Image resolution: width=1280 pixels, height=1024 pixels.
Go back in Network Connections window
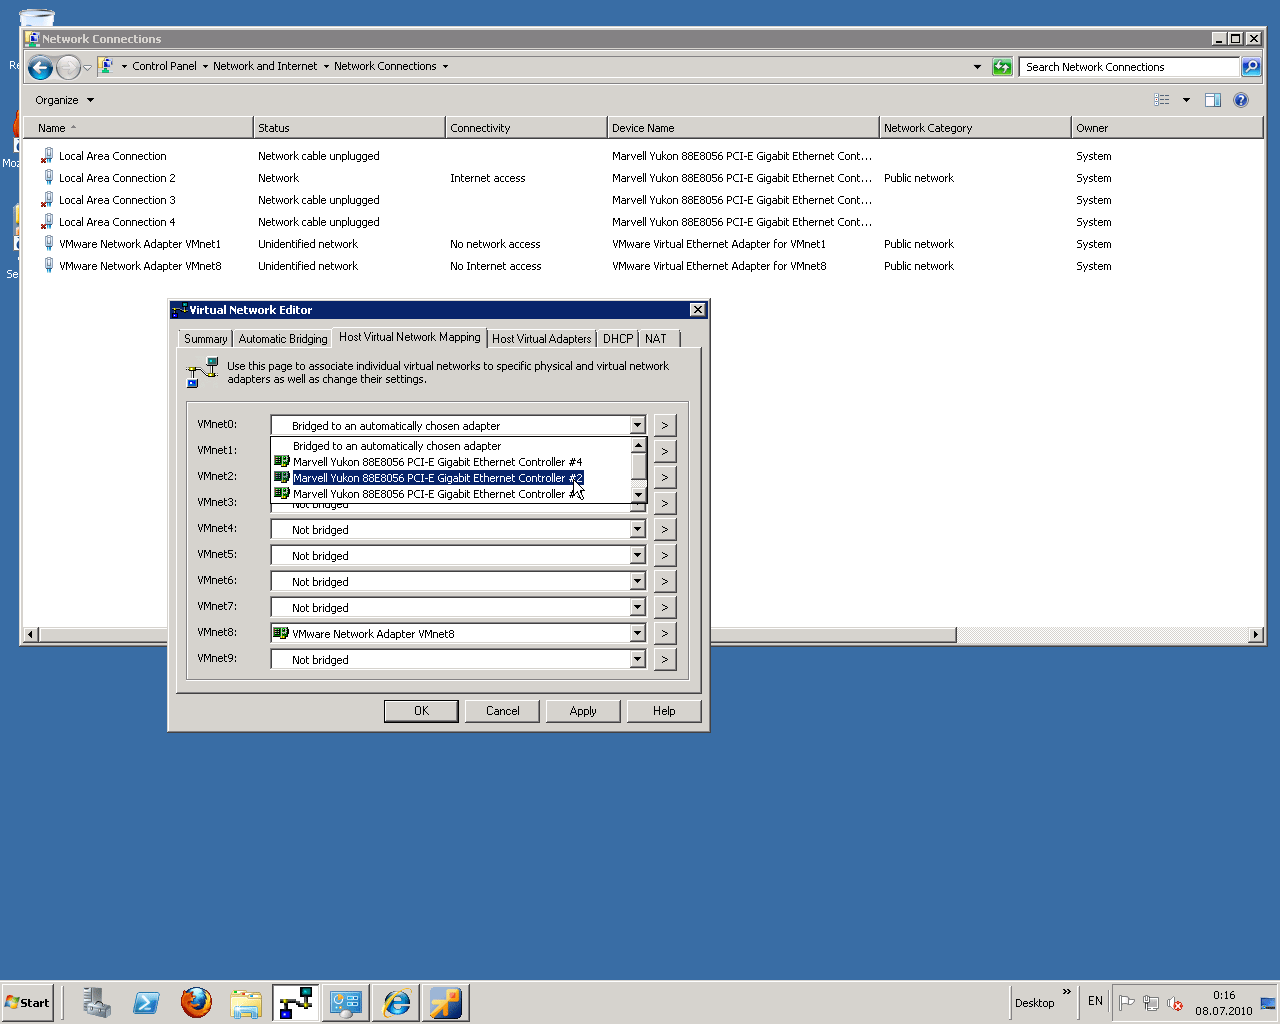pos(40,67)
